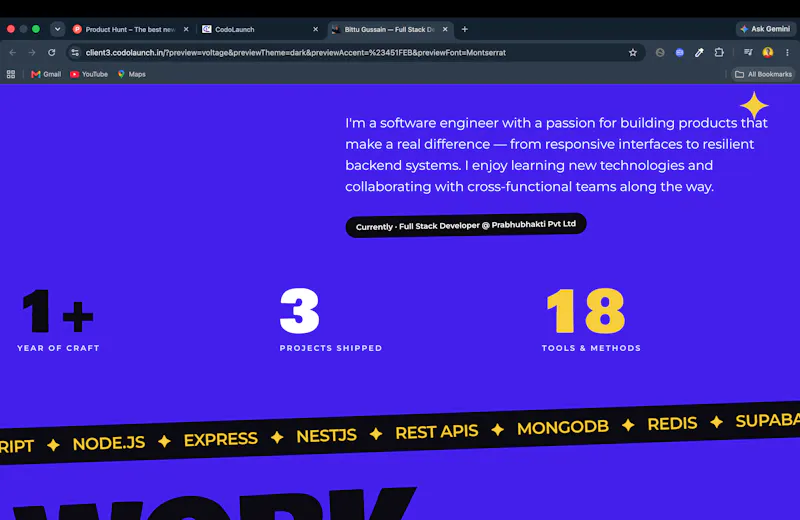Screen dimensions: 800x520
Task: Click the Ask Gemini button
Action: tap(765, 29)
